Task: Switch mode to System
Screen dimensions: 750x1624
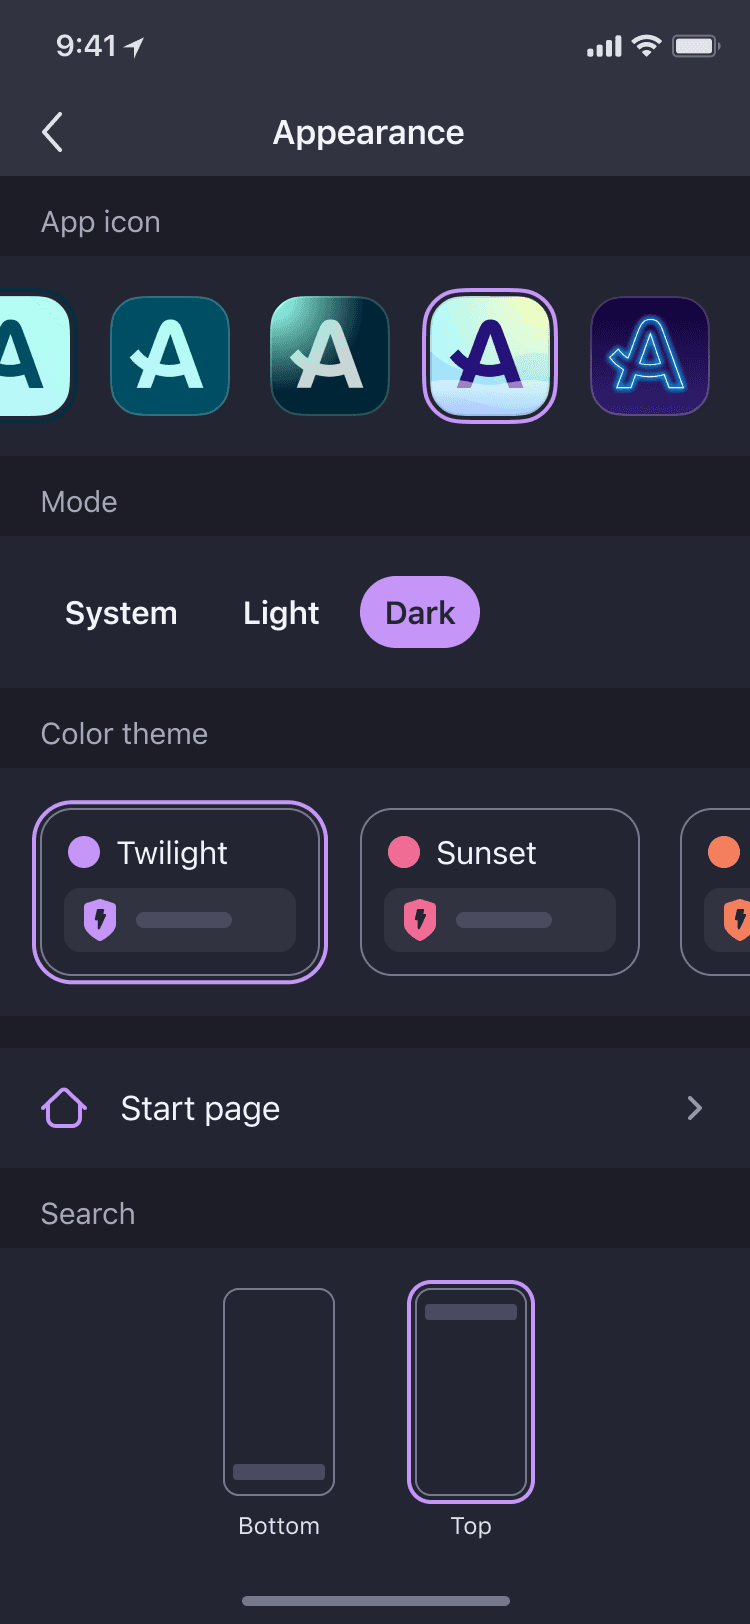Action: point(121,612)
